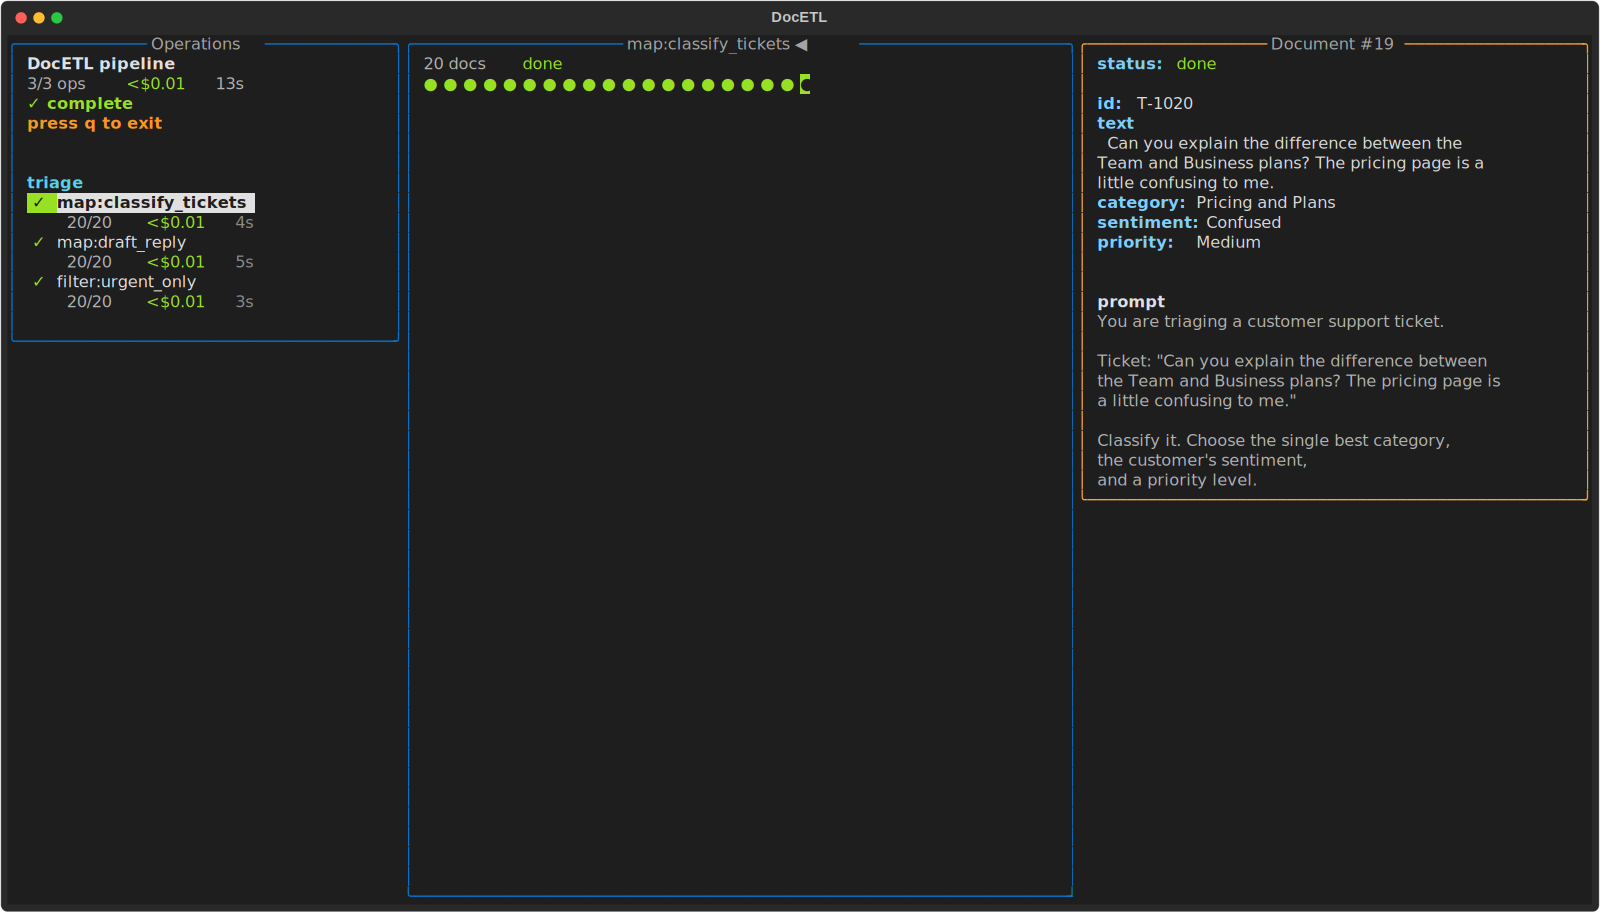Click the triage pipeline step heading

pyautogui.click(x=55, y=183)
